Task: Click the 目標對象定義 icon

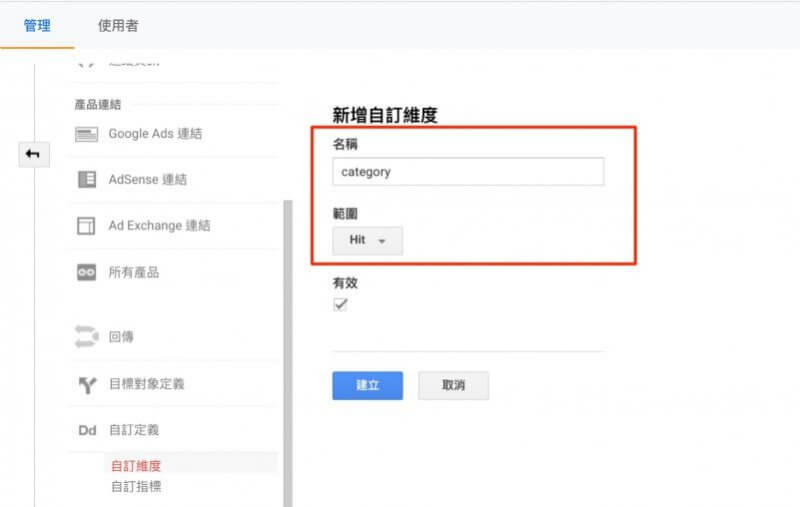Action: pos(87,385)
